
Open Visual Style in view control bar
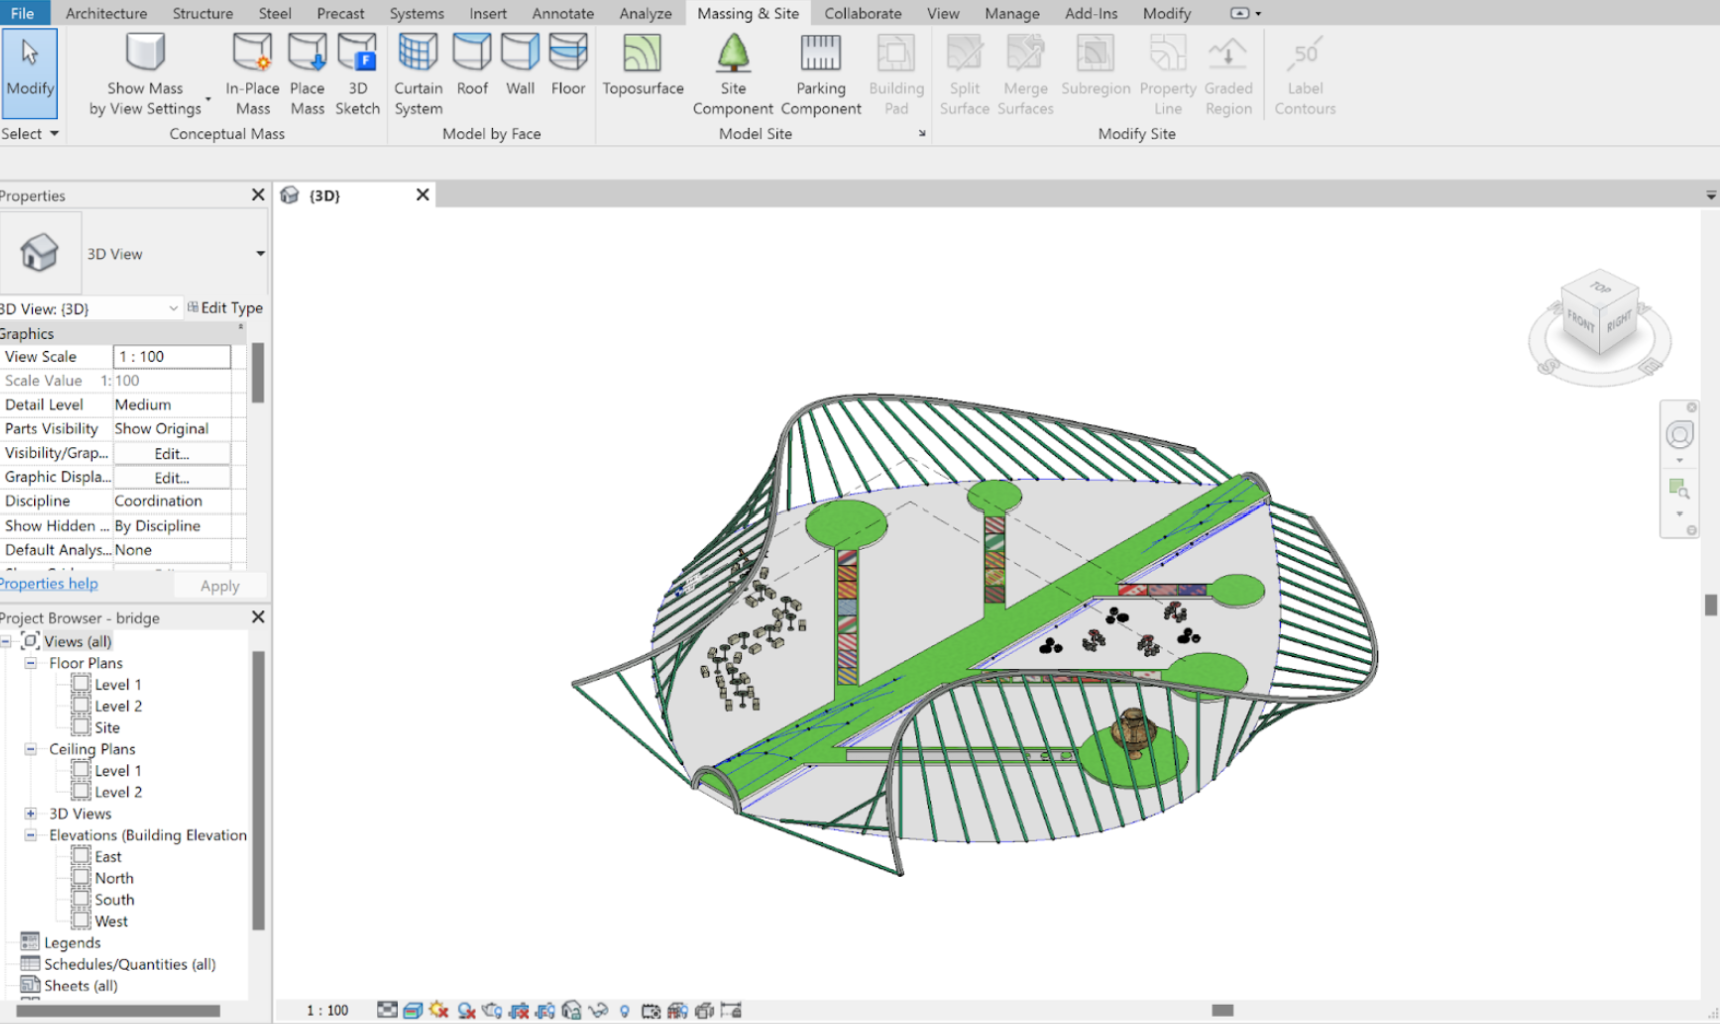[x=412, y=1010]
